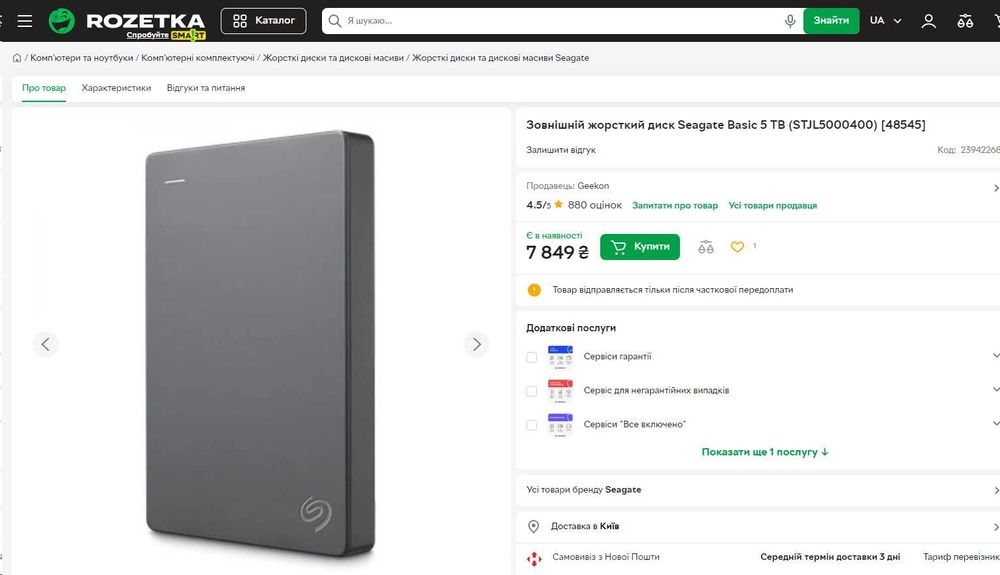1000x575 pixels.
Task: Expand Сервіси "Все включено" chevron
Action: click(x=996, y=423)
